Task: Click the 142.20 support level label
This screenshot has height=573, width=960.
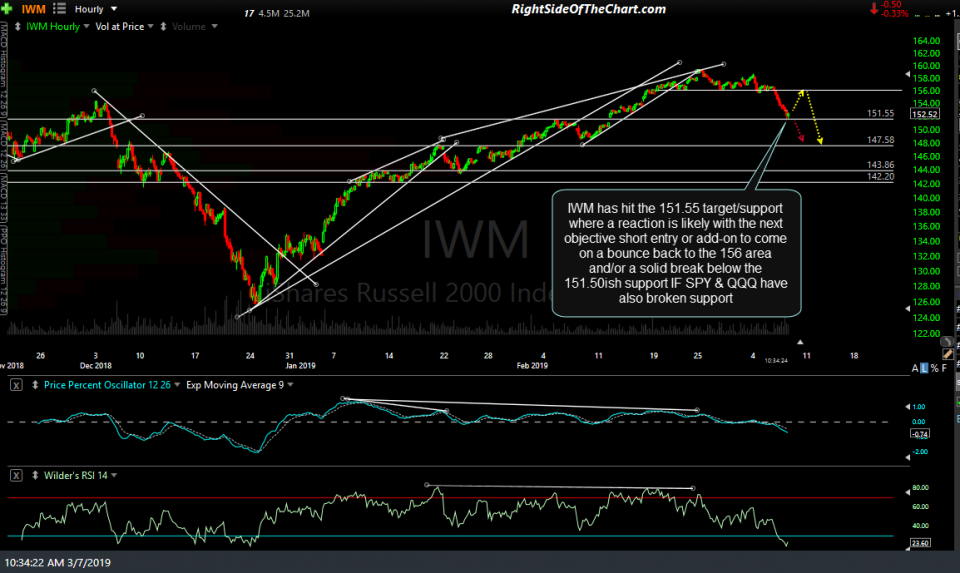Action: pyautogui.click(x=880, y=176)
